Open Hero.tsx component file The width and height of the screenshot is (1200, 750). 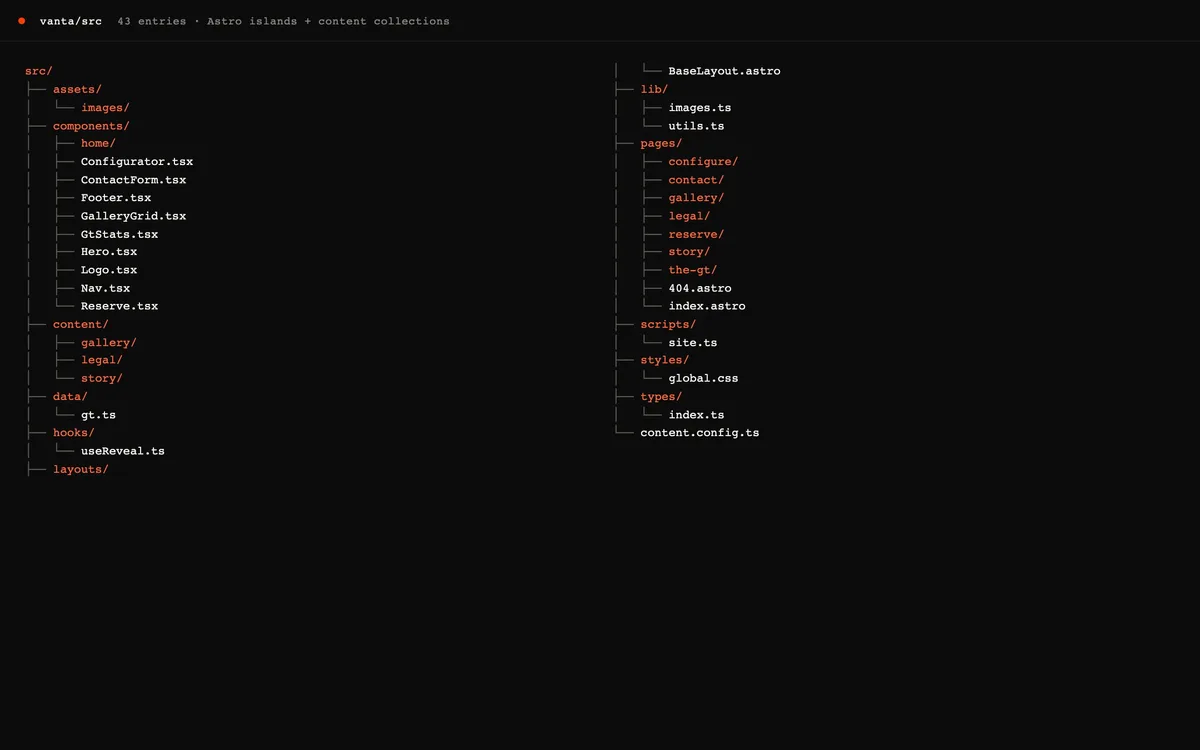click(109, 252)
